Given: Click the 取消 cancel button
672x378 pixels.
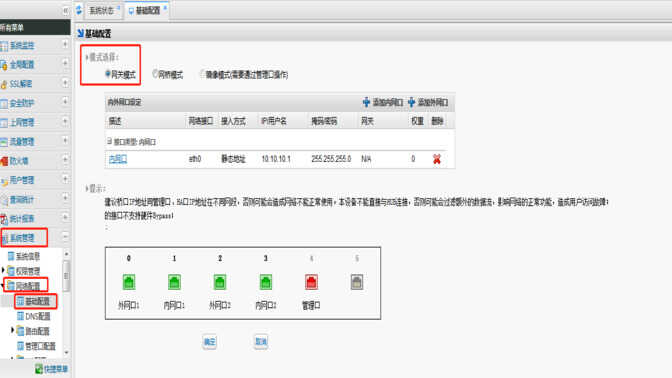Looking at the screenshot, I should click(x=261, y=342).
